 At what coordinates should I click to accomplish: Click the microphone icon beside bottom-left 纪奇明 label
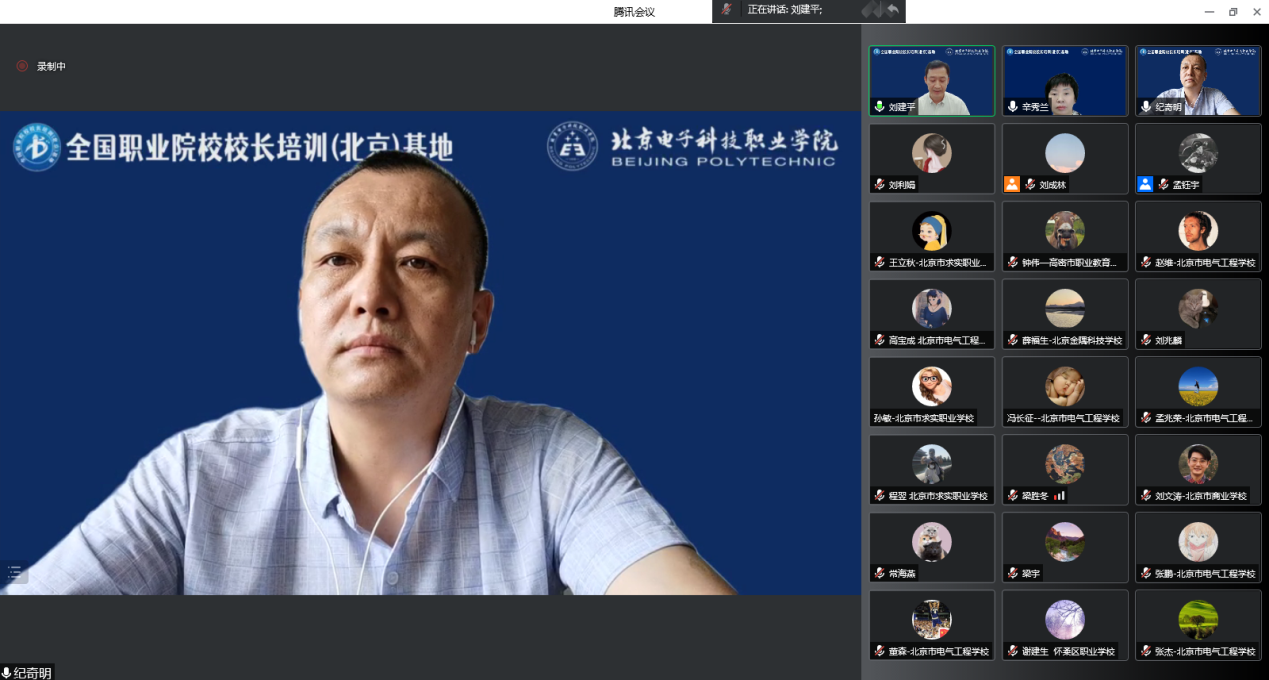tap(7, 673)
